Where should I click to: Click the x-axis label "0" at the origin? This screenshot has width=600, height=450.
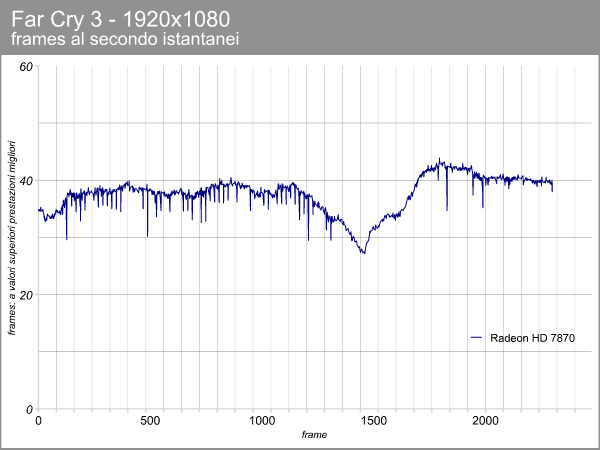point(38,421)
